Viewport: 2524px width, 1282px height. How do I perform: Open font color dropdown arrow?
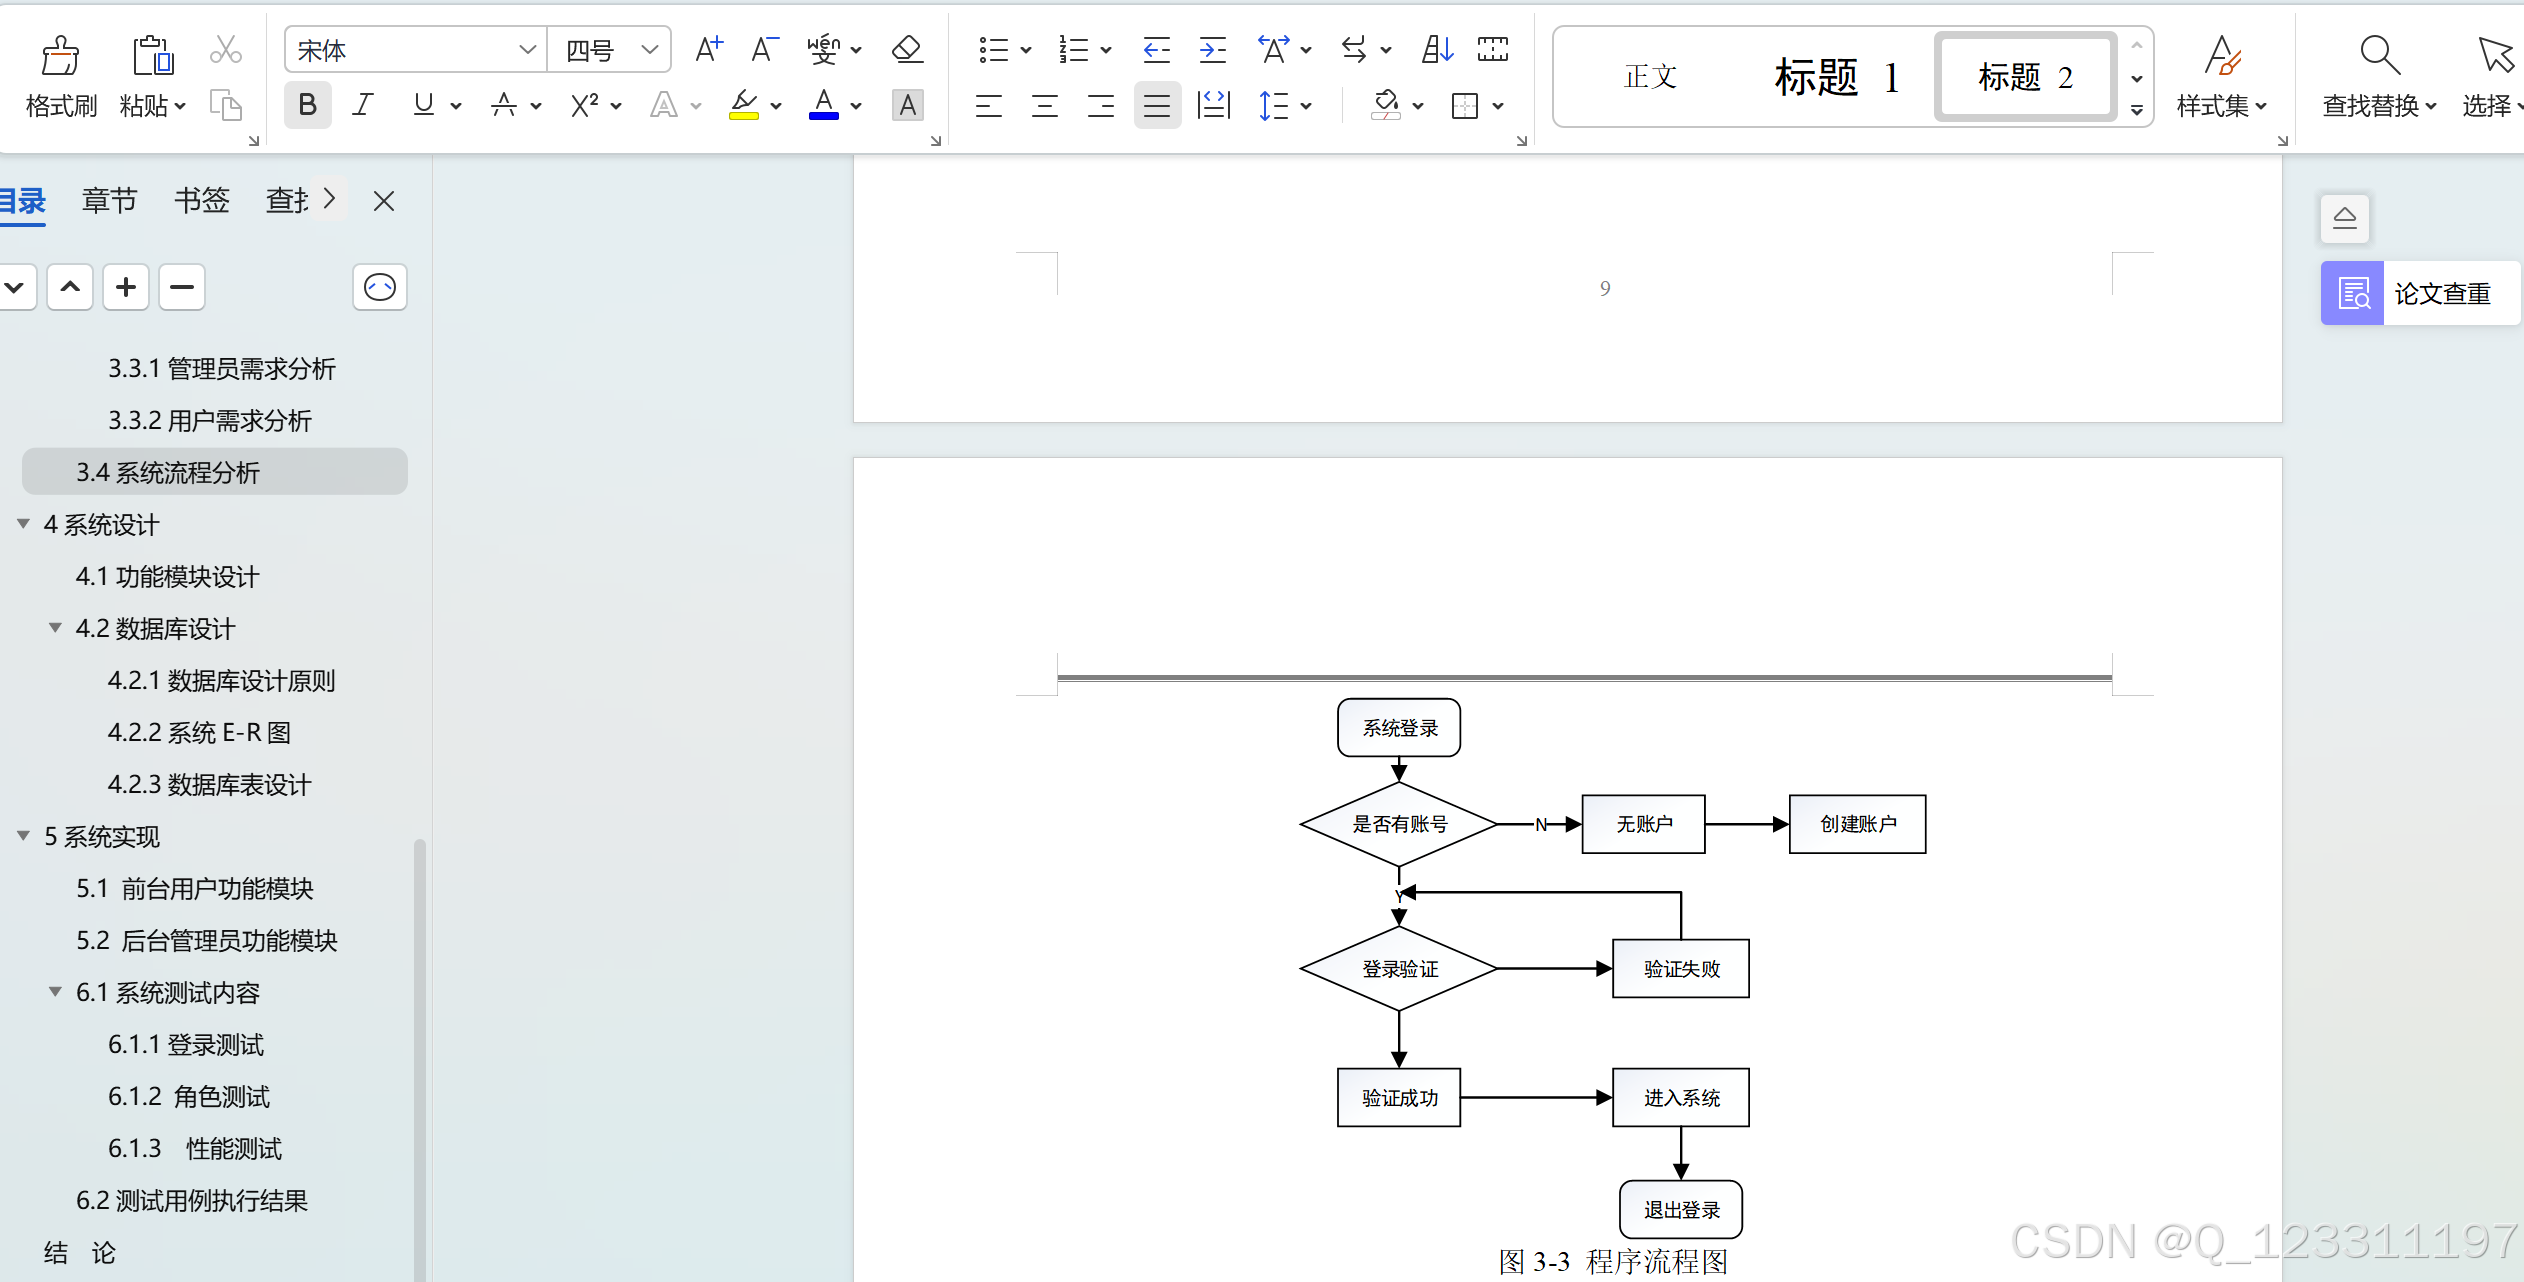pos(856,106)
